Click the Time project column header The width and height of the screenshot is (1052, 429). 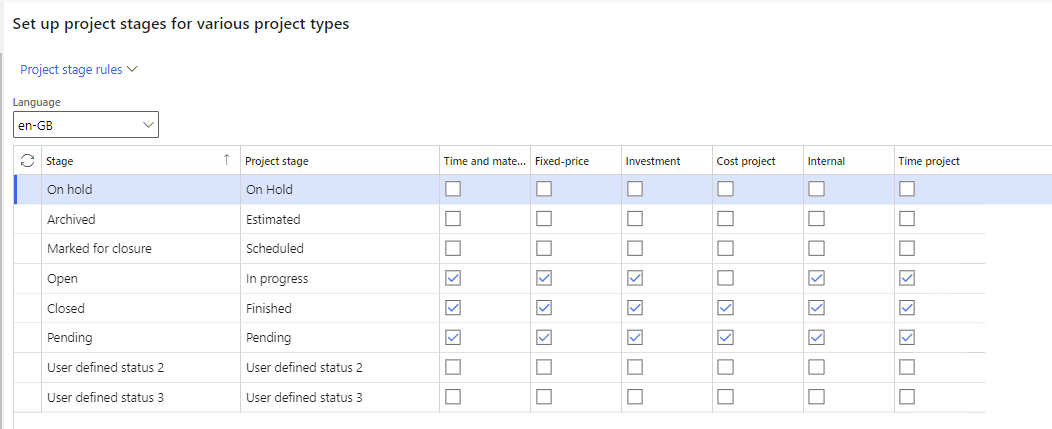coord(939,161)
